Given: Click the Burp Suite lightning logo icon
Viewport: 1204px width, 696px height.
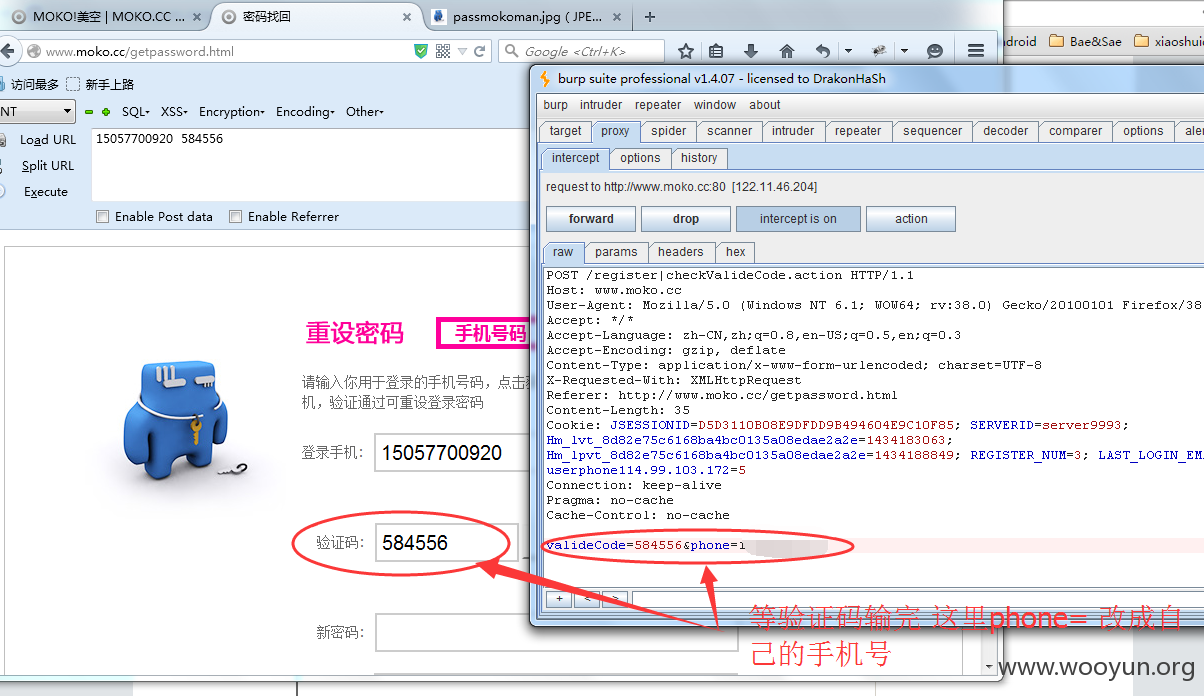Looking at the screenshot, I should (545, 79).
